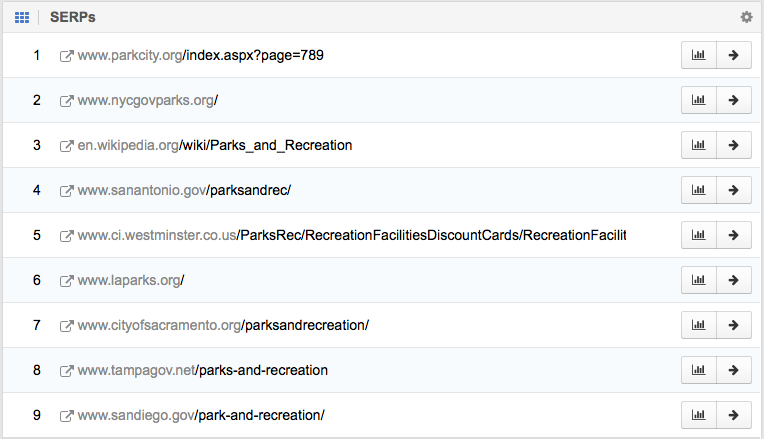Viewport: 764px width, 439px height.
Task: Open the www.laparks.org link
Action: (x=130, y=280)
